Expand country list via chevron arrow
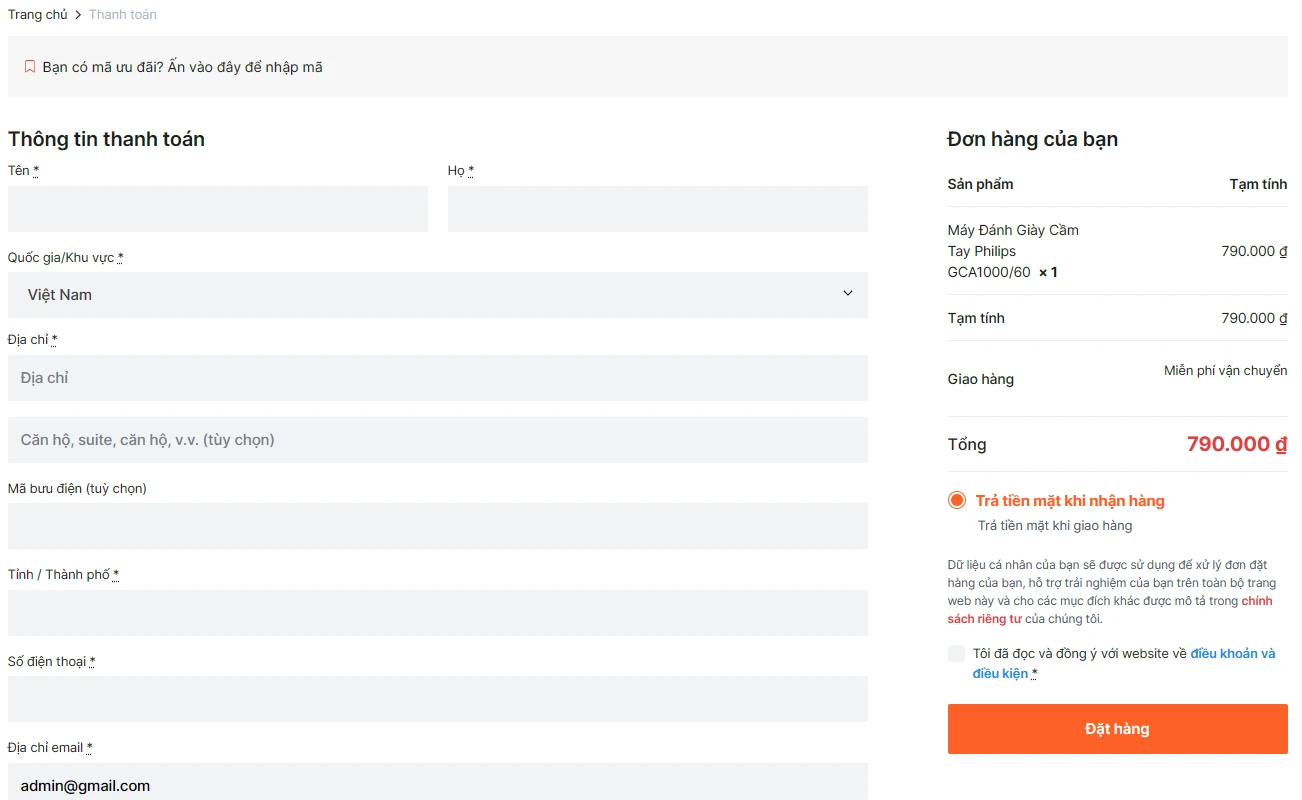 coord(847,294)
